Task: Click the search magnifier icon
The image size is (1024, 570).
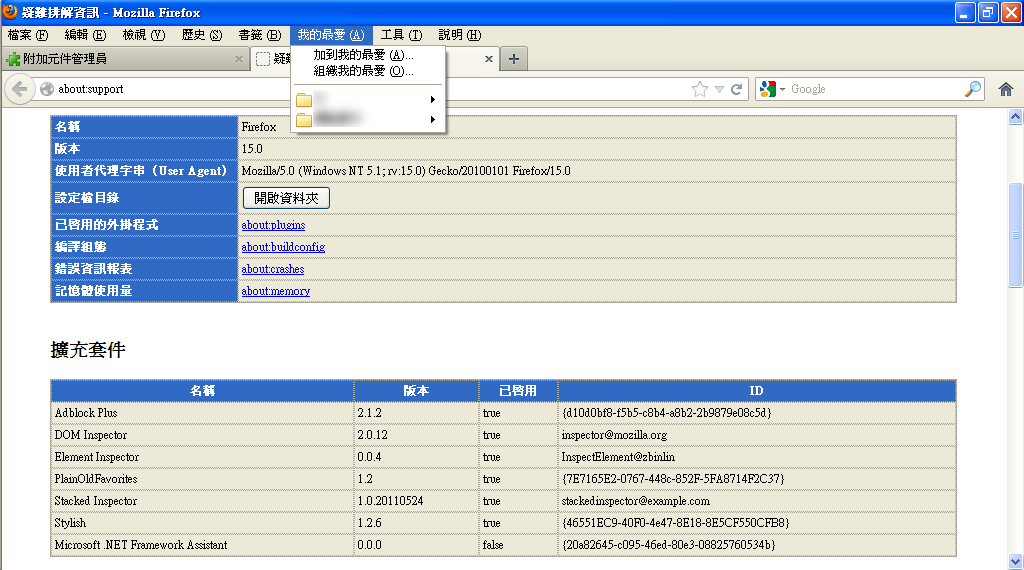Action: point(972,89)
